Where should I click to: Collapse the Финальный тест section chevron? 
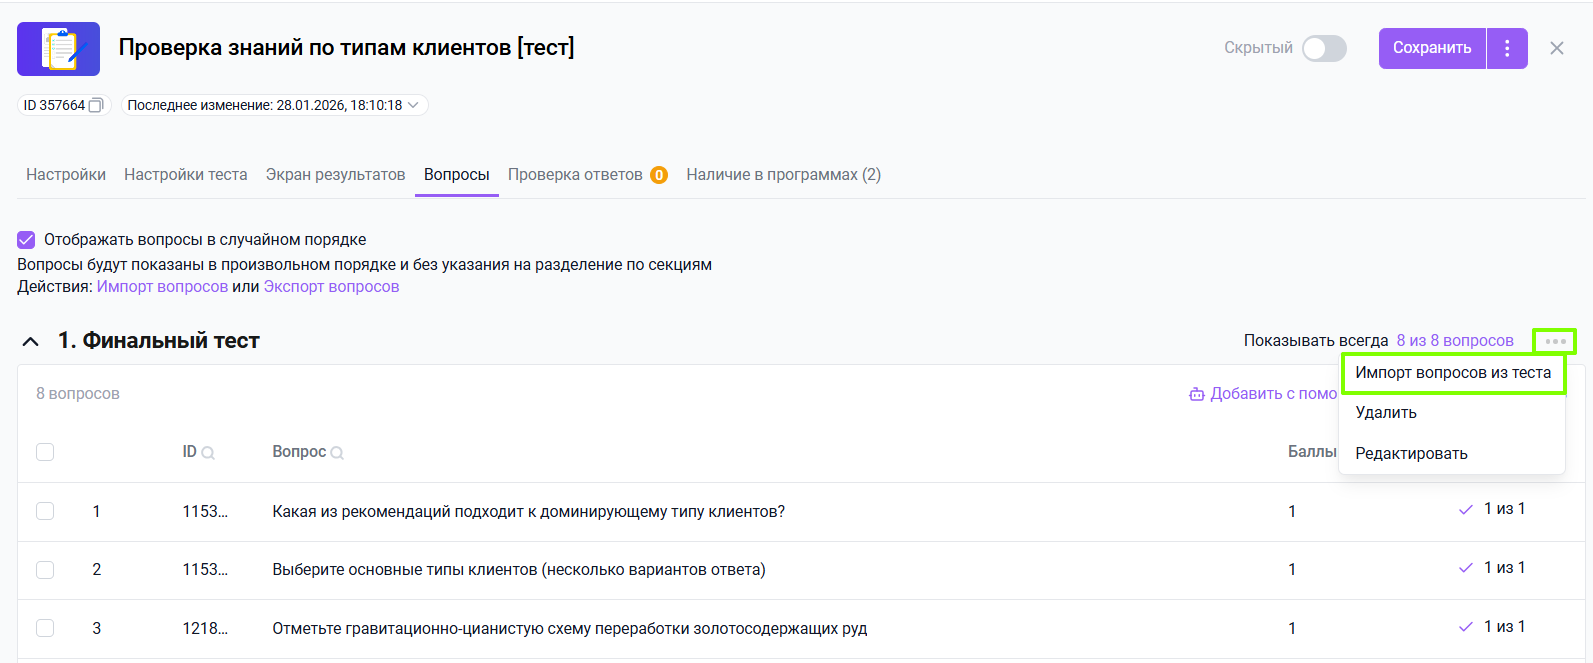click(x=31, y=342)
